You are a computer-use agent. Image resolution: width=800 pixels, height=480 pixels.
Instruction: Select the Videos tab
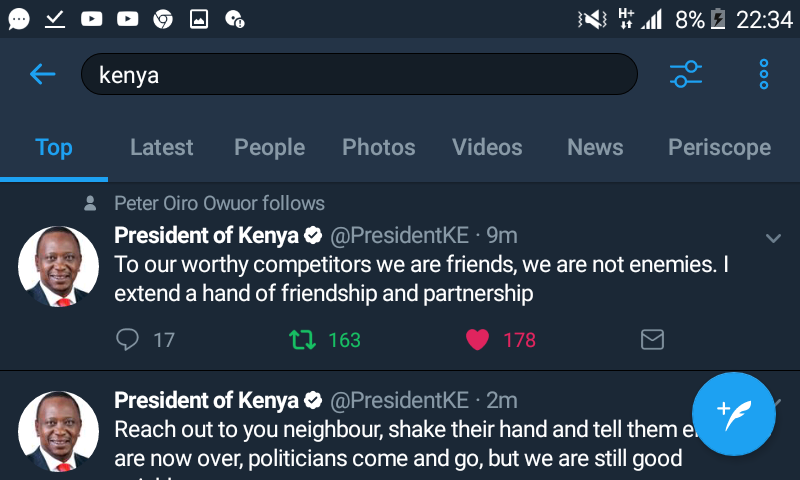[487, 147]
